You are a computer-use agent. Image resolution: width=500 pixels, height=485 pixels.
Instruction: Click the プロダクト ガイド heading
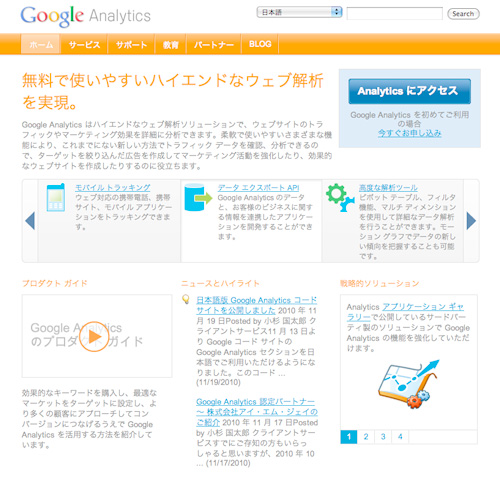click(55, 283)
